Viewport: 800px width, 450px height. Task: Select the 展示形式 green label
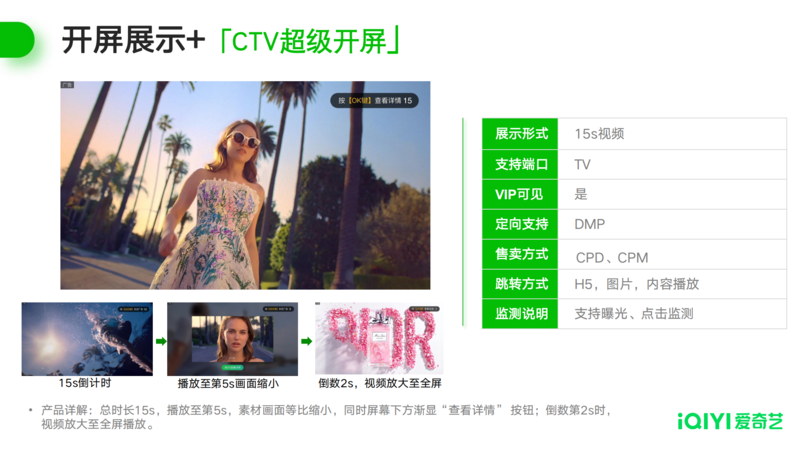pyautogui.click(x=522, y=134)
